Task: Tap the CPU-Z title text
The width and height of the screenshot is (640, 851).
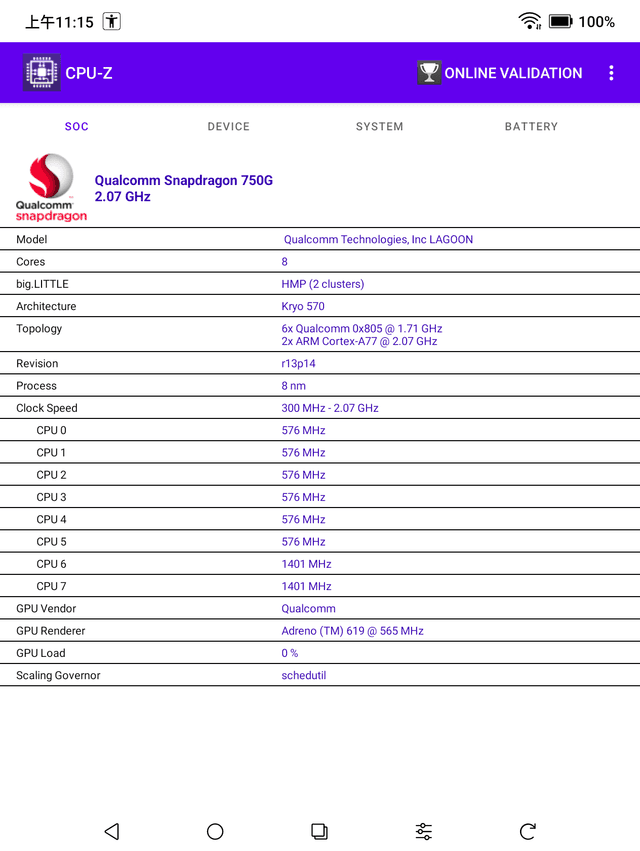Action: click(89, 73)
